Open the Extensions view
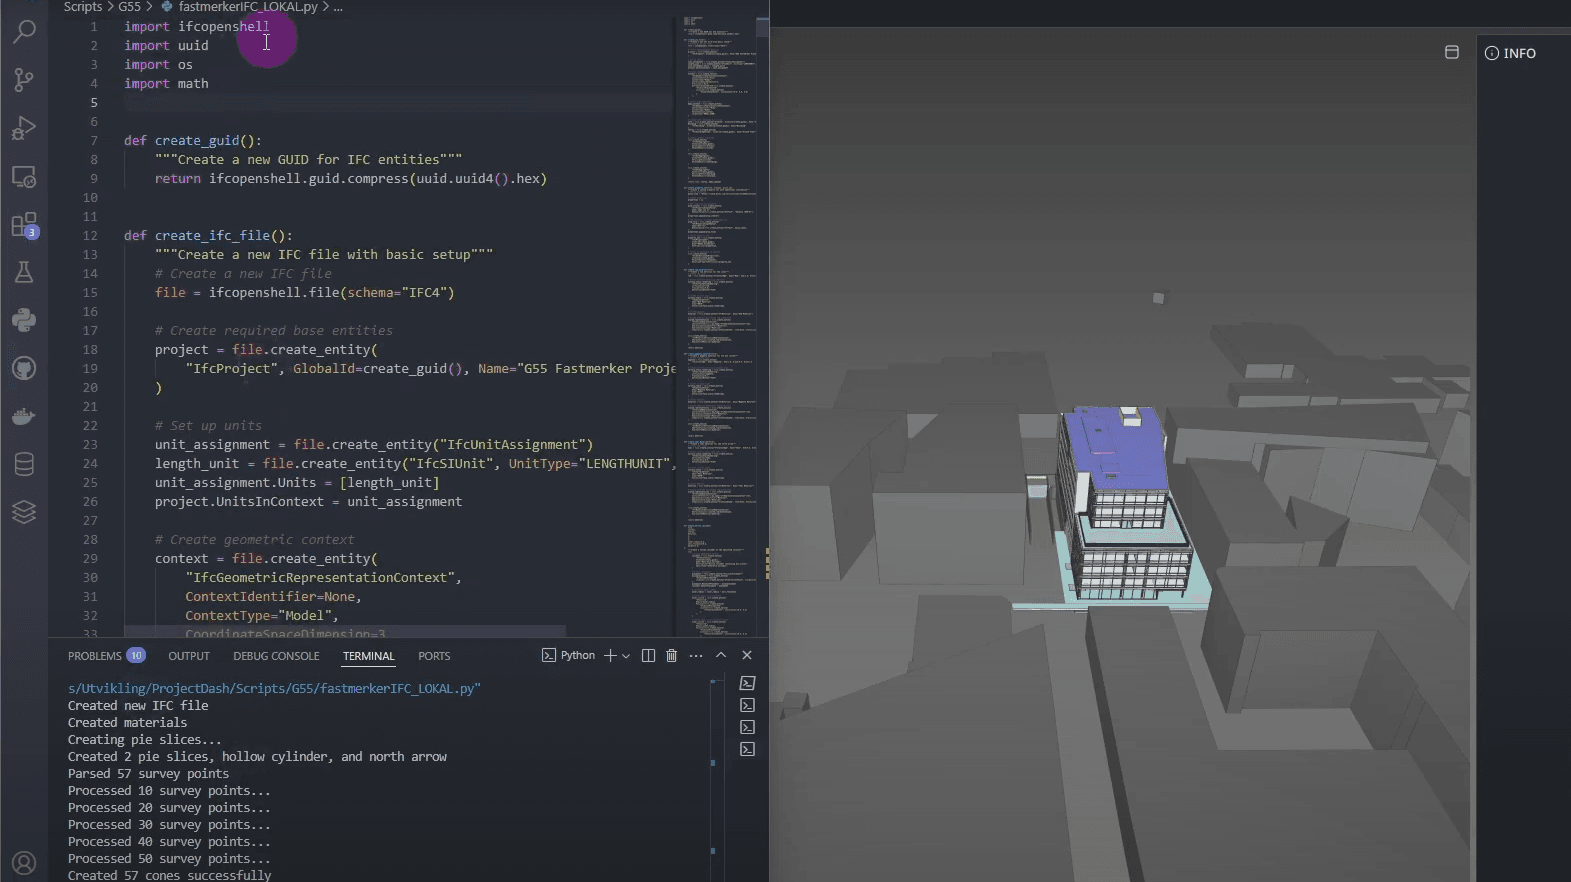 24,225
